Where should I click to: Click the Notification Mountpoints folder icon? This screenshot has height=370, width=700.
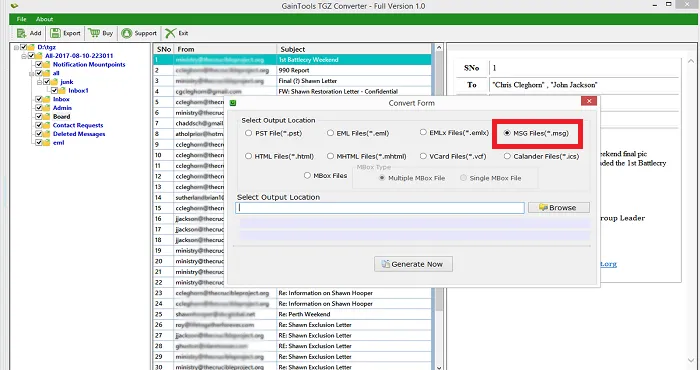point(46,65)
